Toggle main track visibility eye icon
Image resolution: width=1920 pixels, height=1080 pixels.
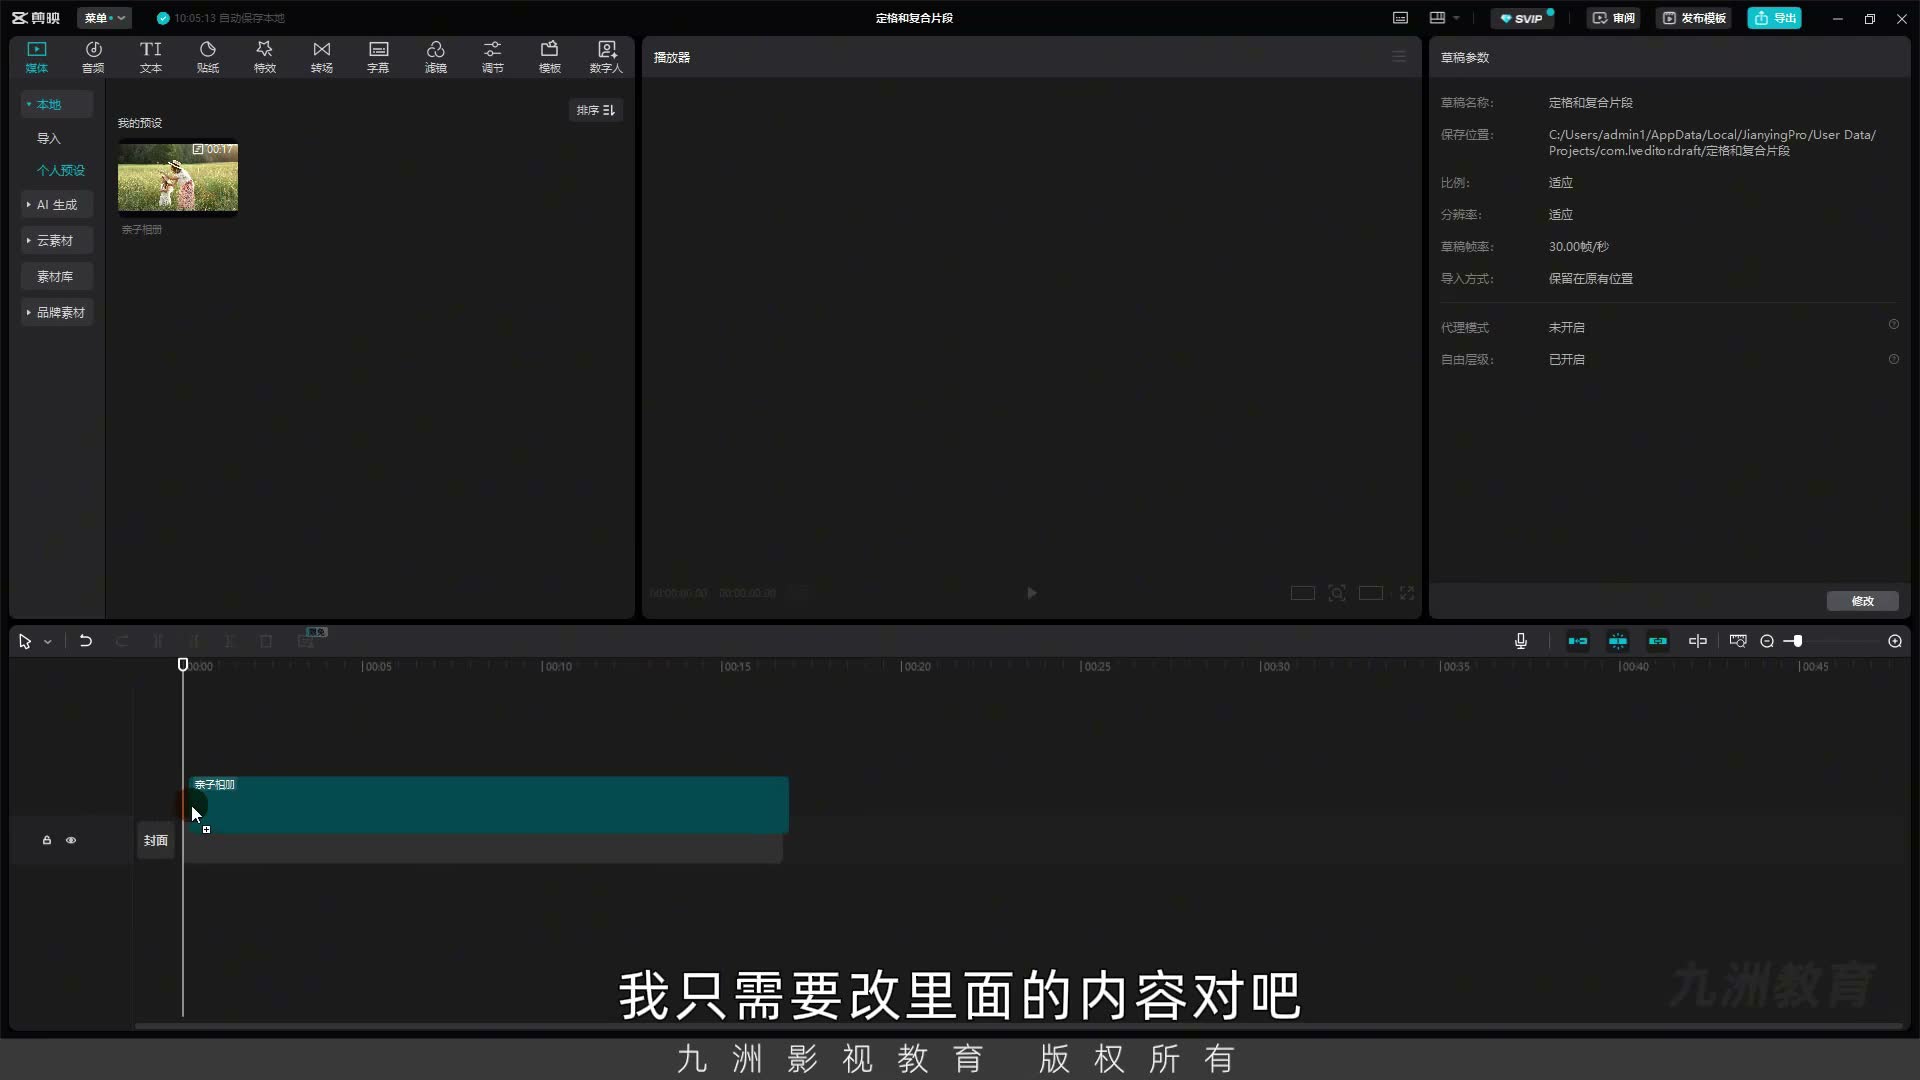[x=71, y=840]
